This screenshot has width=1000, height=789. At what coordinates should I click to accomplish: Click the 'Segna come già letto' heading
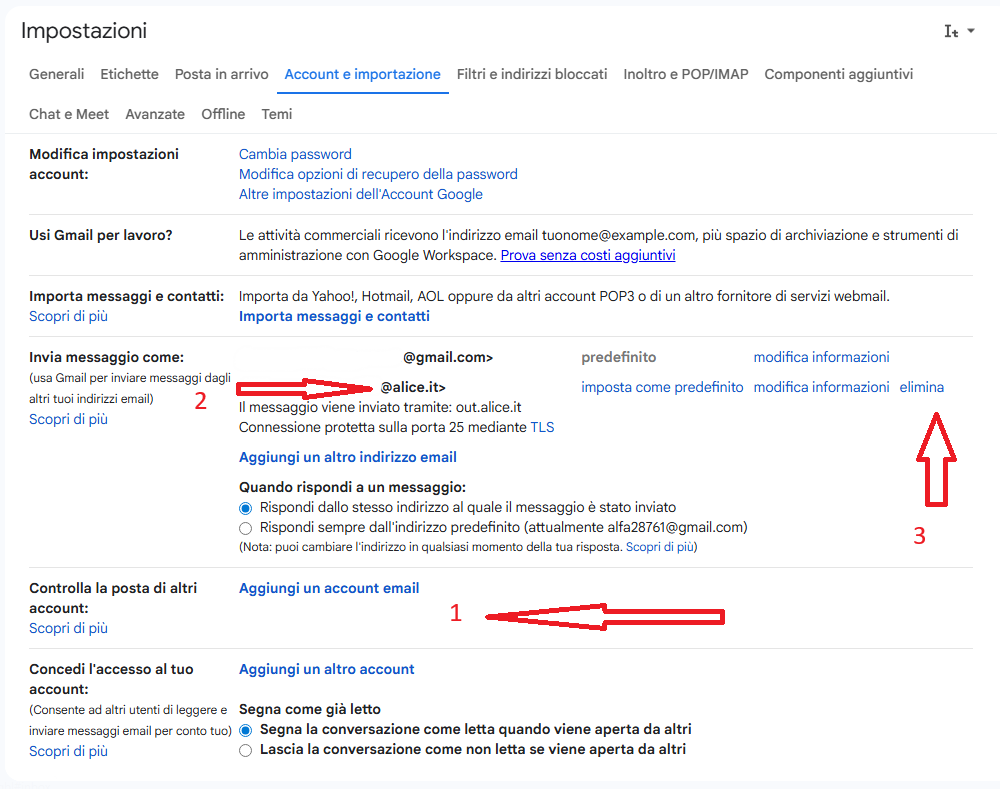point(309,709)
